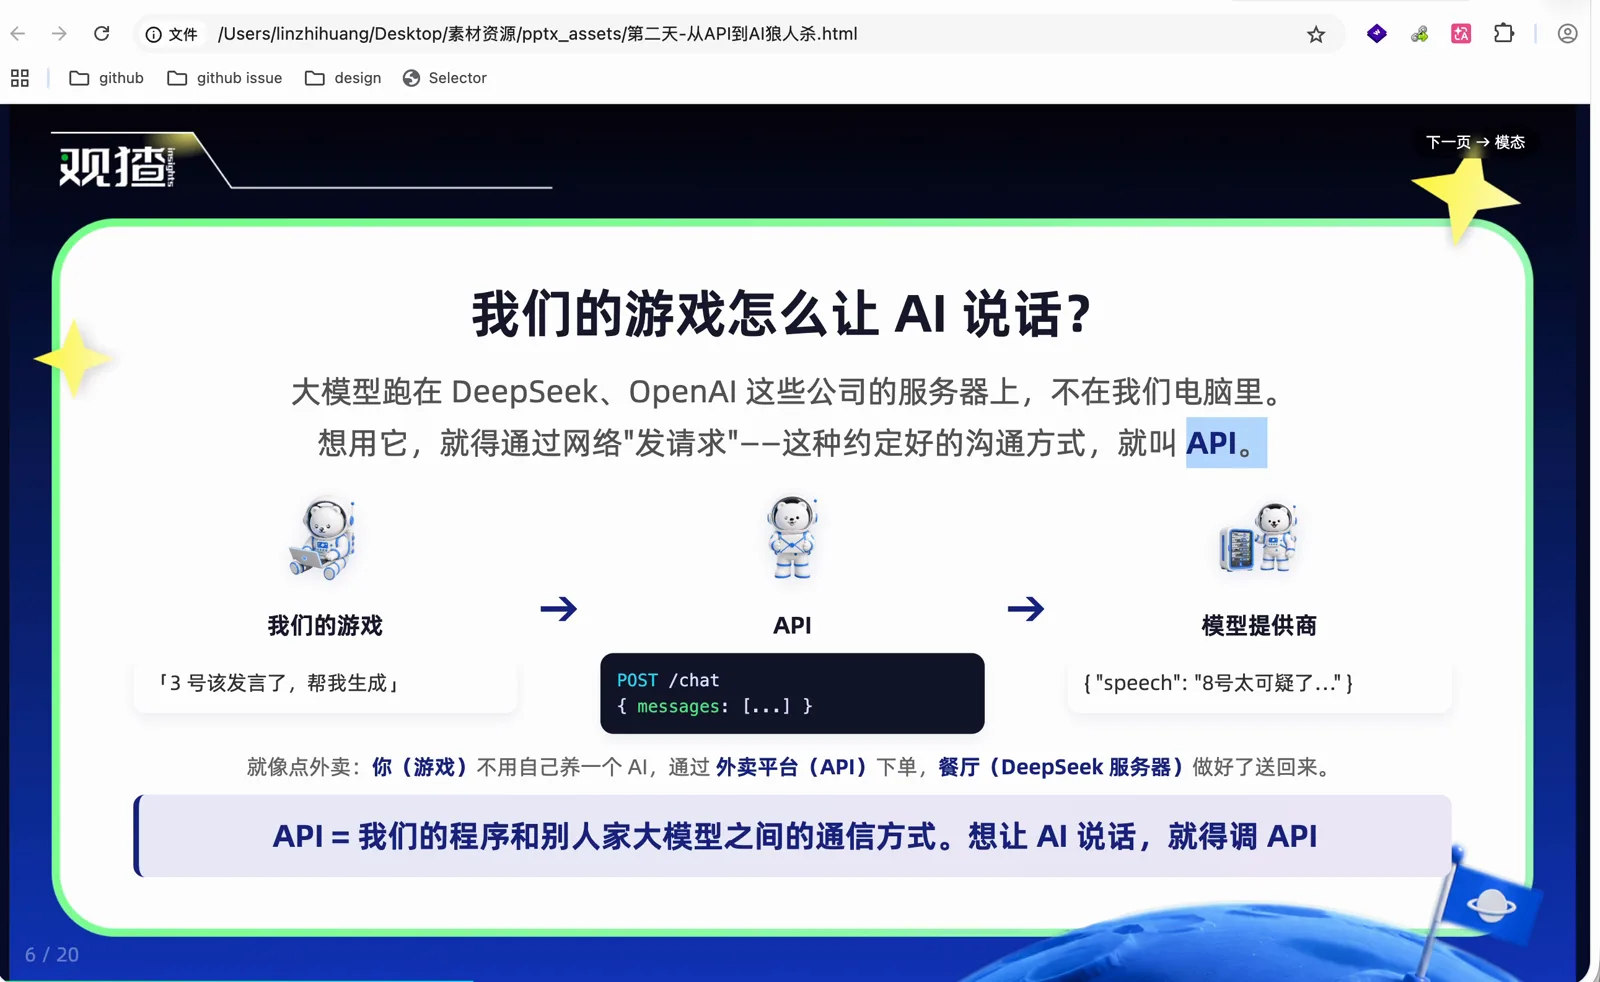
Task: Click the standing astronaut bear above API
Action: pyautogui.click(x=792, y=538)
